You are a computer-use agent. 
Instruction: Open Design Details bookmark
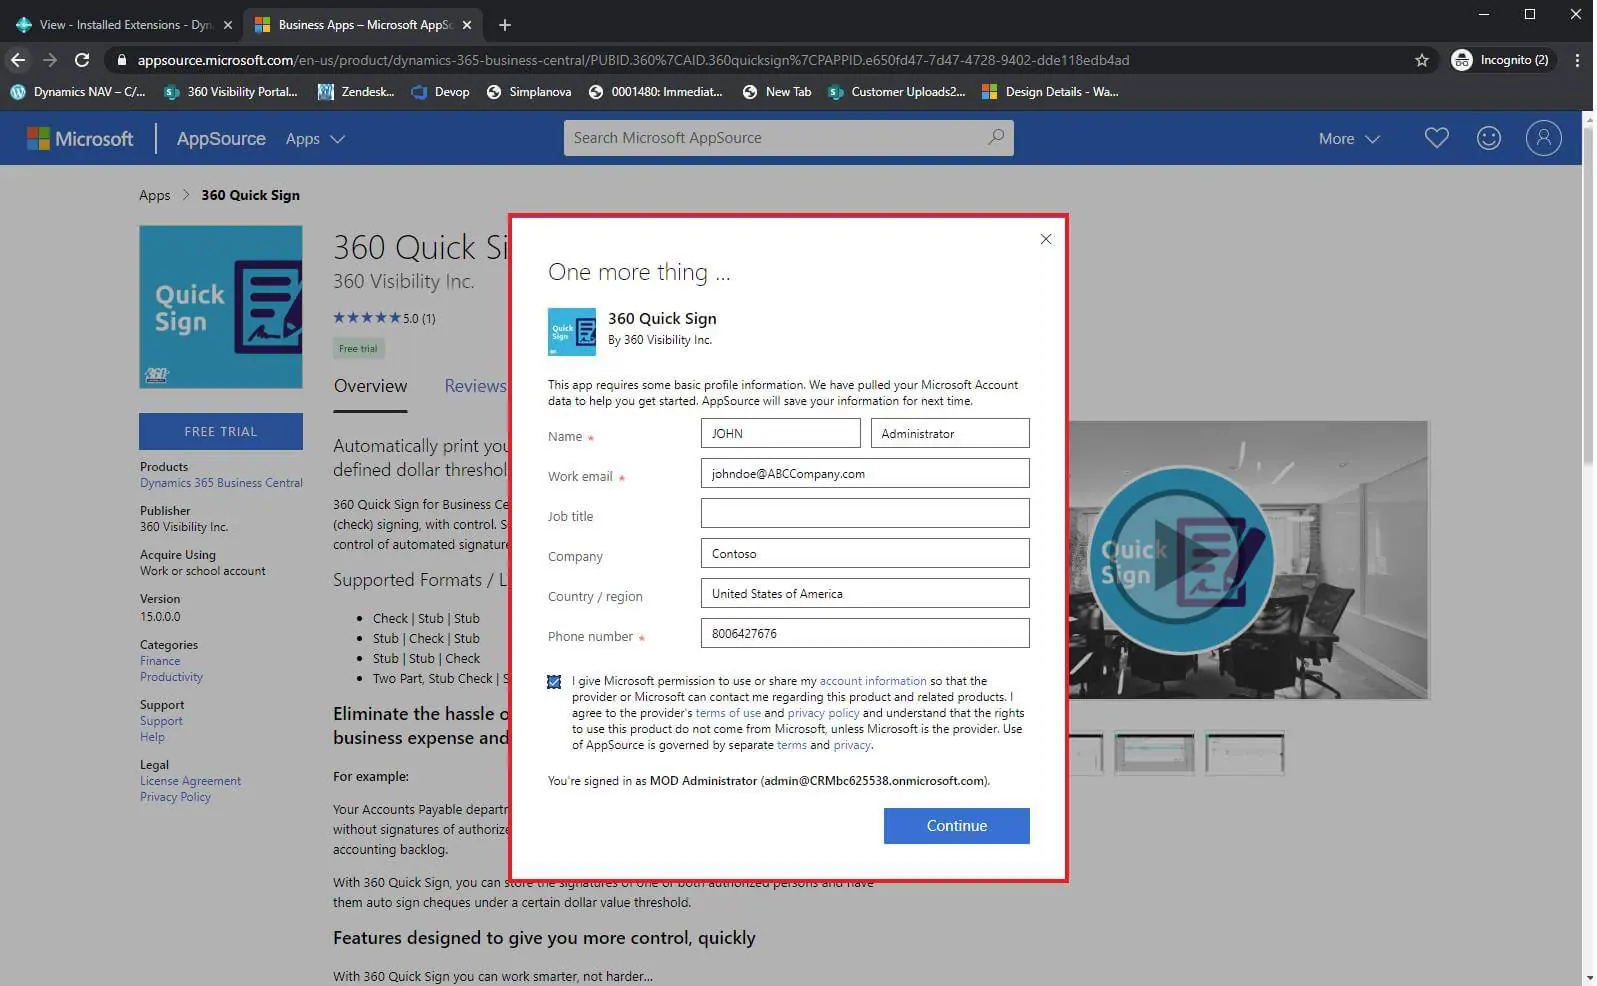(x=1050, y=92)
